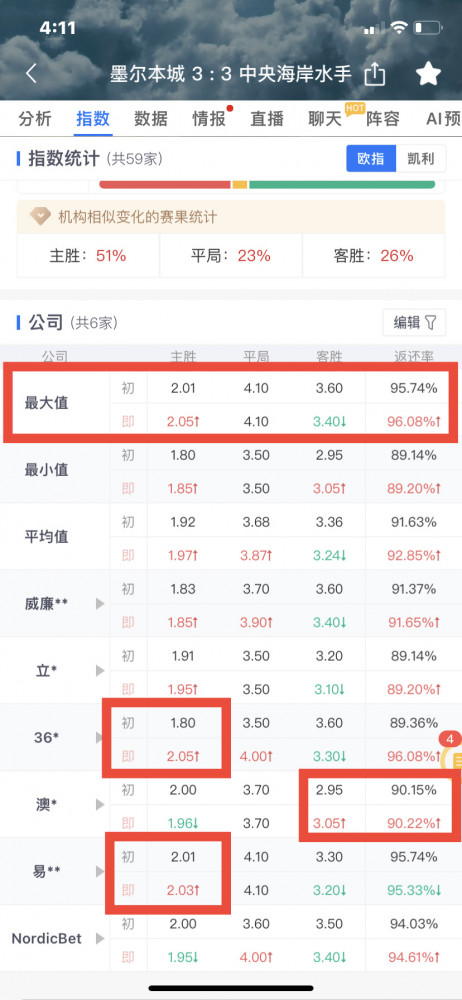Viewport: 462px width, 1000px height.
Task: Open the 数据 tab
Action: 151,119
